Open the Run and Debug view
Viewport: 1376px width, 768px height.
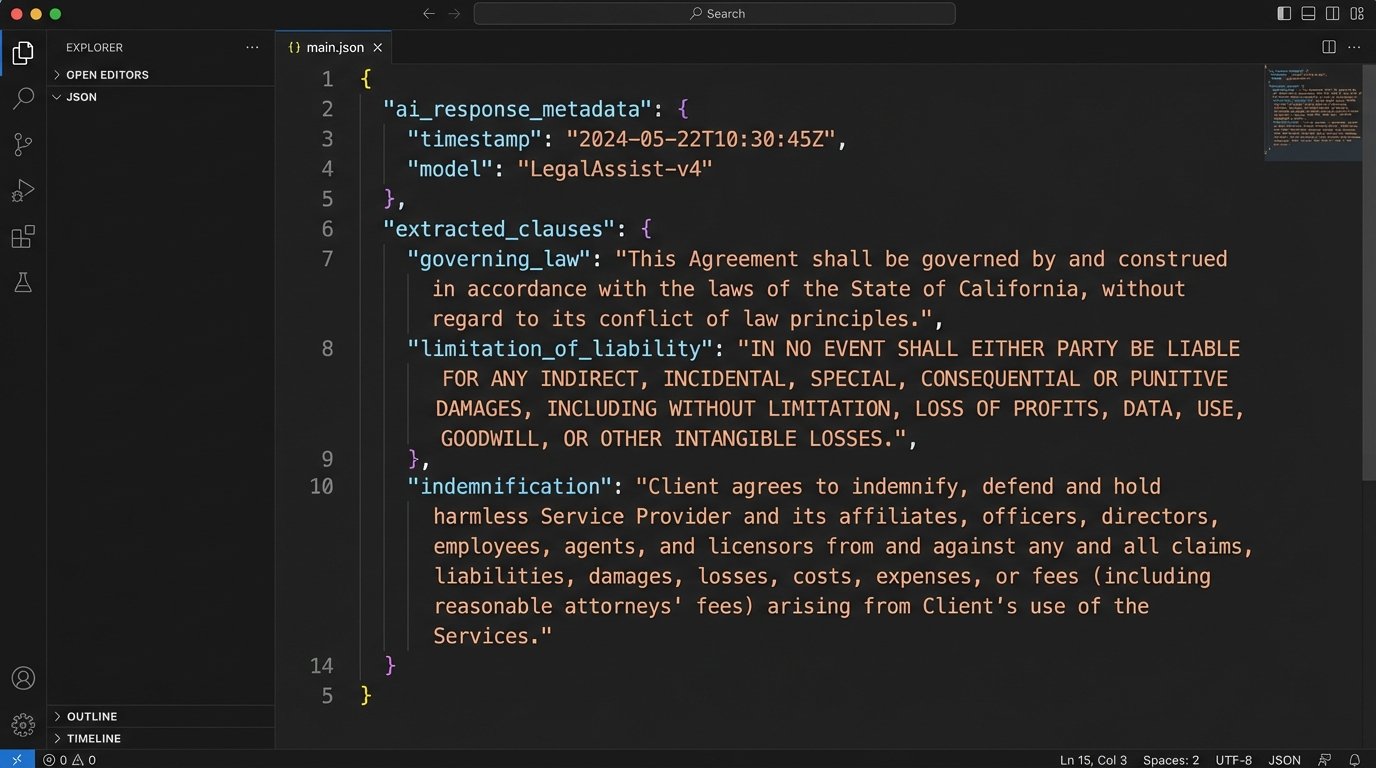tap(22, 190)
